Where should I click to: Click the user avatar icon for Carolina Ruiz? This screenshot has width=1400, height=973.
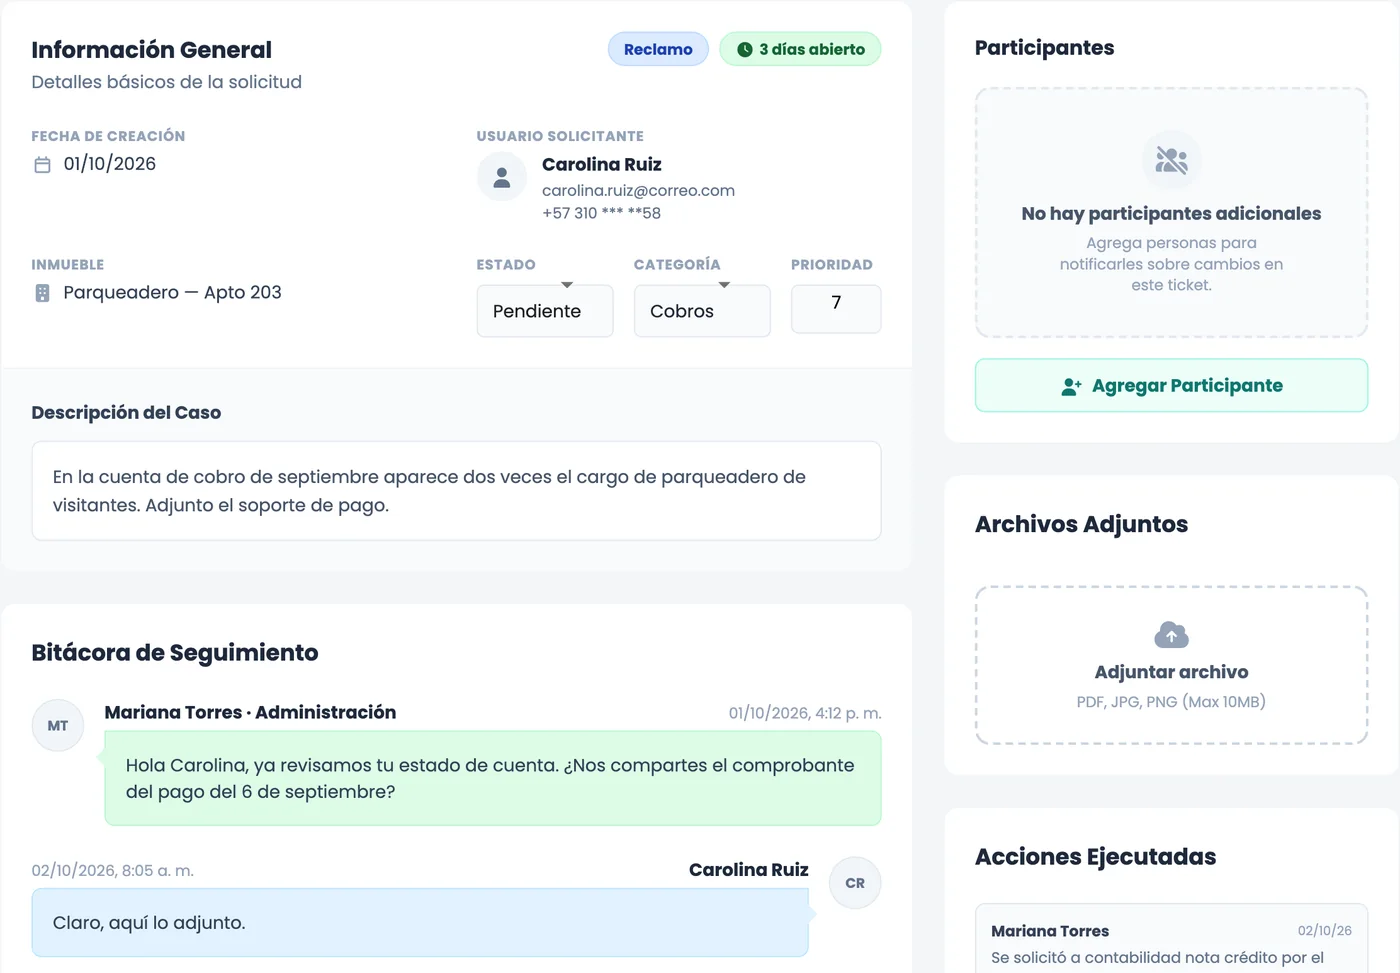point(502,177)
